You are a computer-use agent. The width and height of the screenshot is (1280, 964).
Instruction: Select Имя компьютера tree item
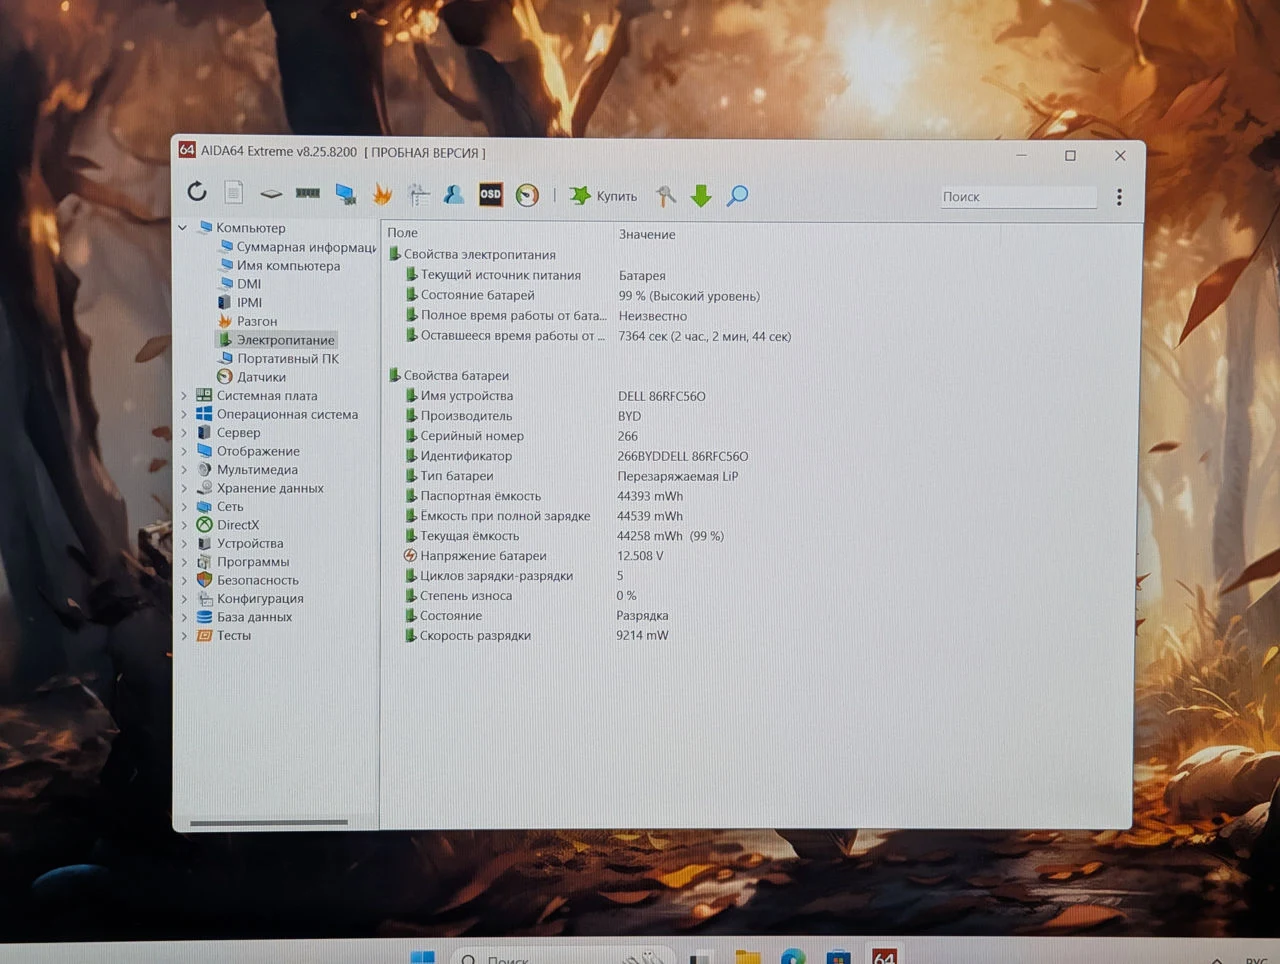pos(279,266)
